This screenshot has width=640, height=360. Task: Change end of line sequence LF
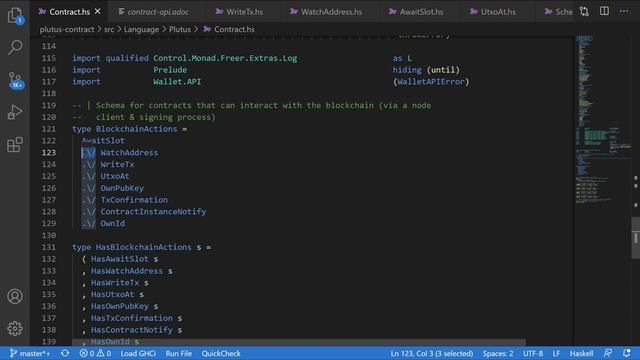coord(556,353)
